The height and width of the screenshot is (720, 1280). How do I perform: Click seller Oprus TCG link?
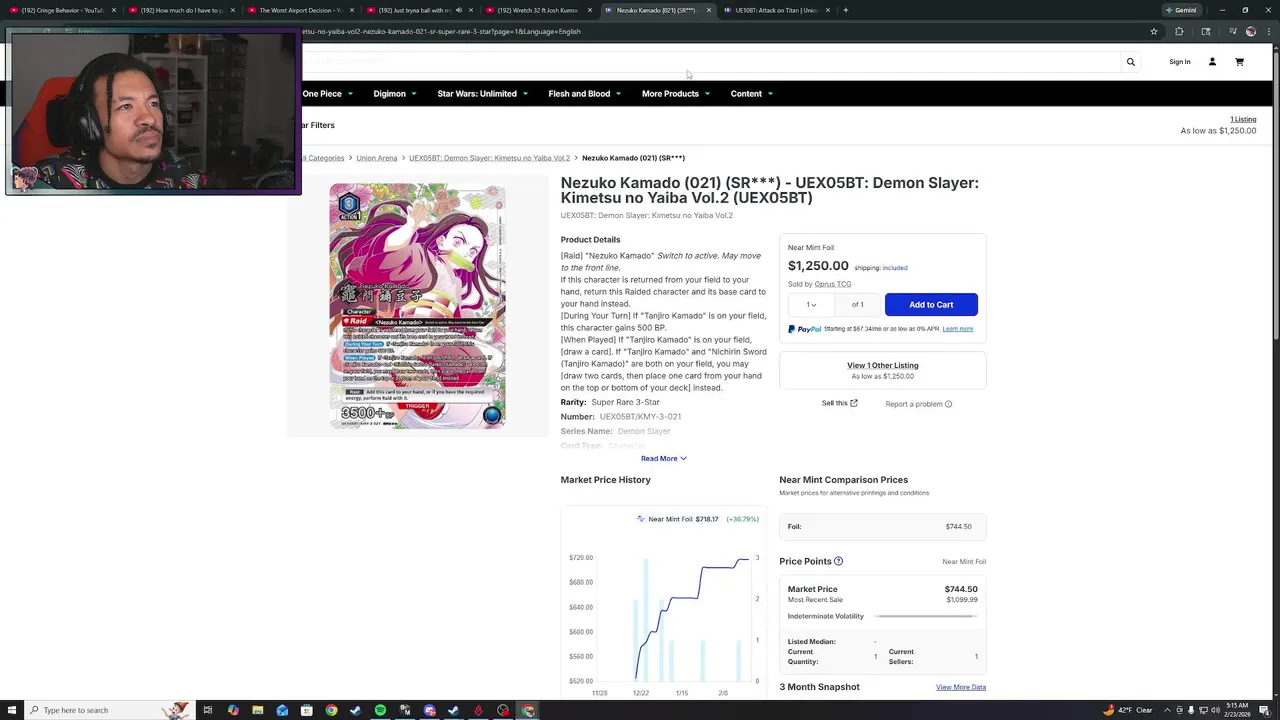[x=833, y=284]
